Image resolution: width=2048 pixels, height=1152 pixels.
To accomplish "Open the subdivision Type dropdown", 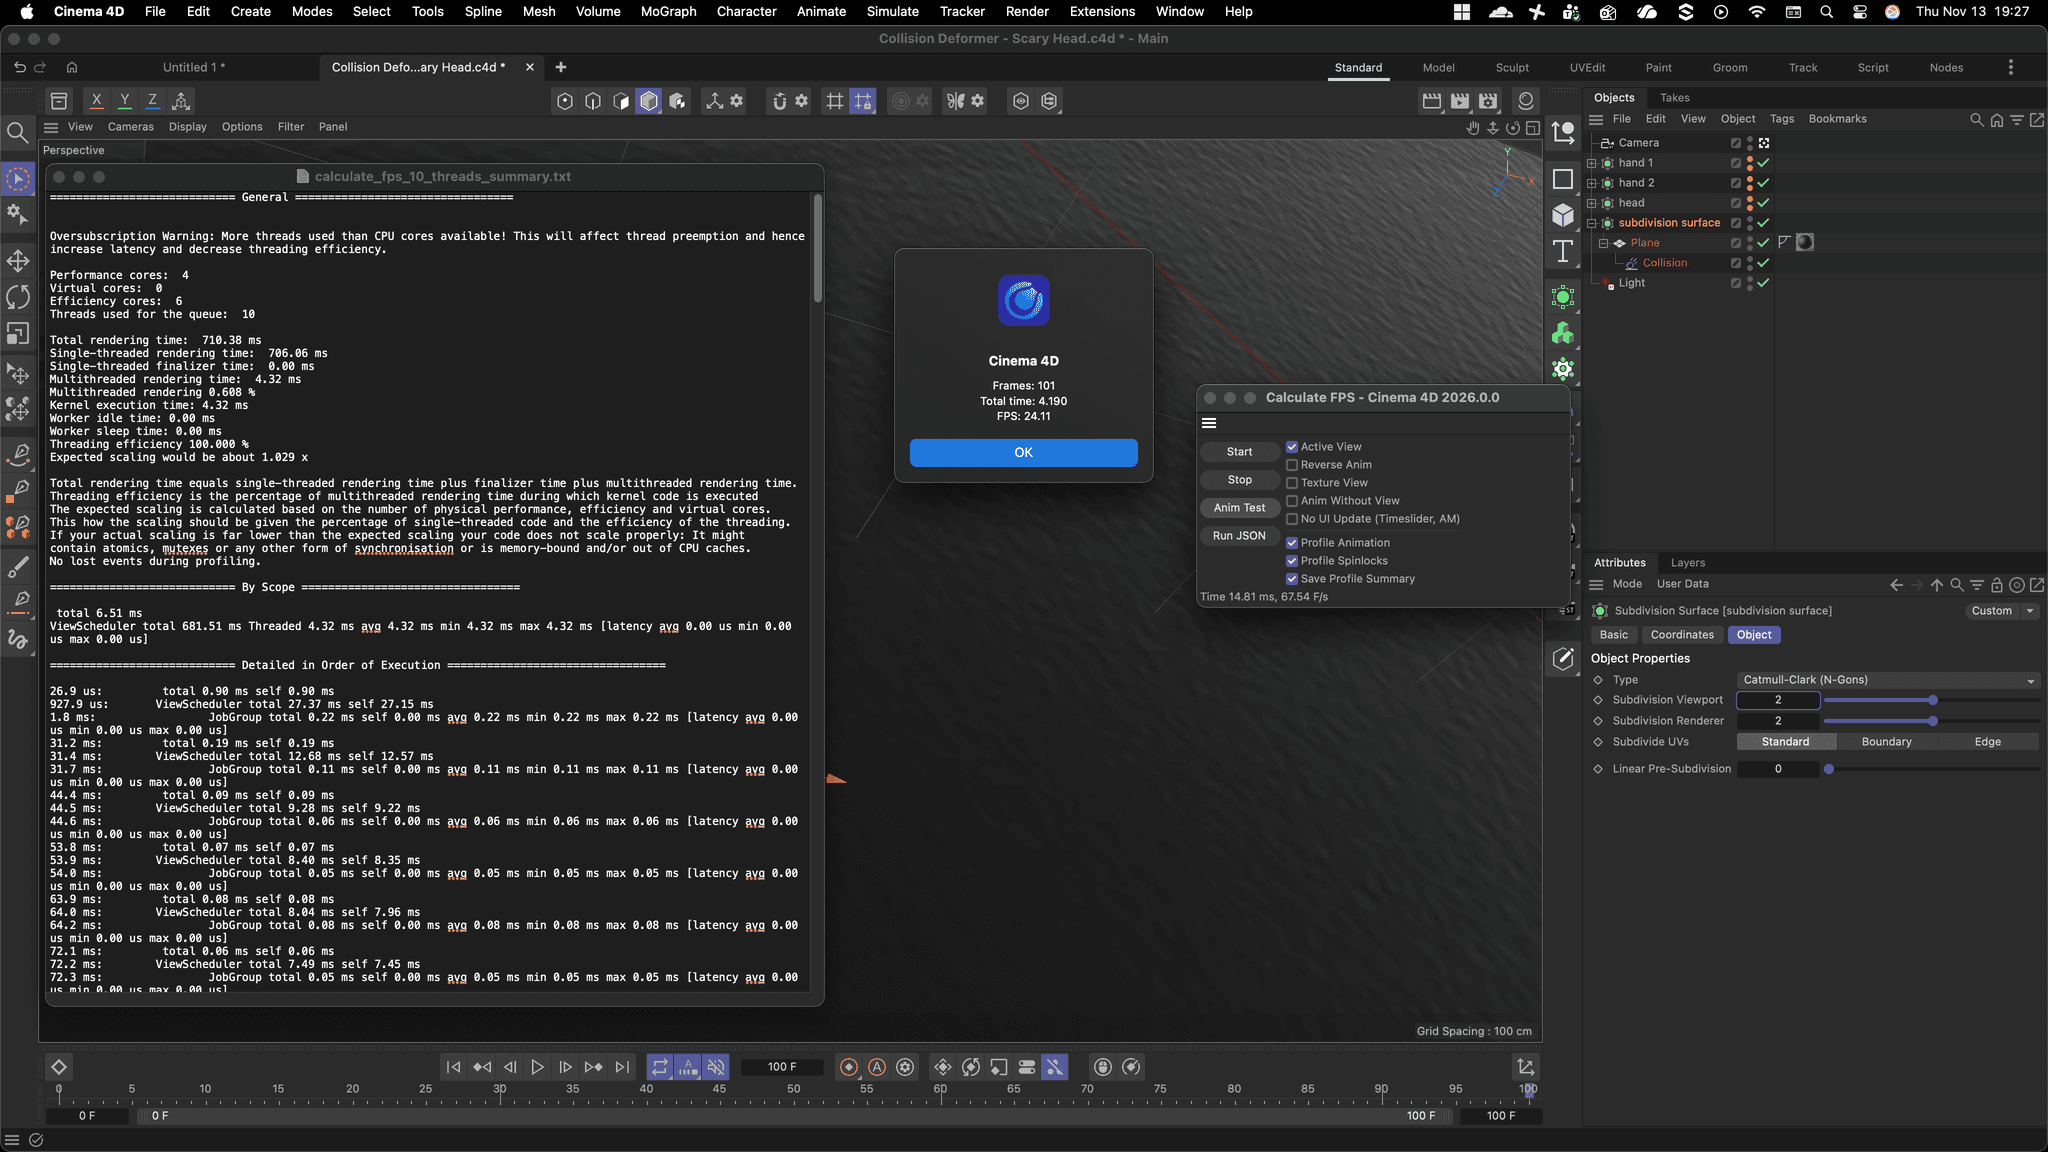I will 1888,680.
